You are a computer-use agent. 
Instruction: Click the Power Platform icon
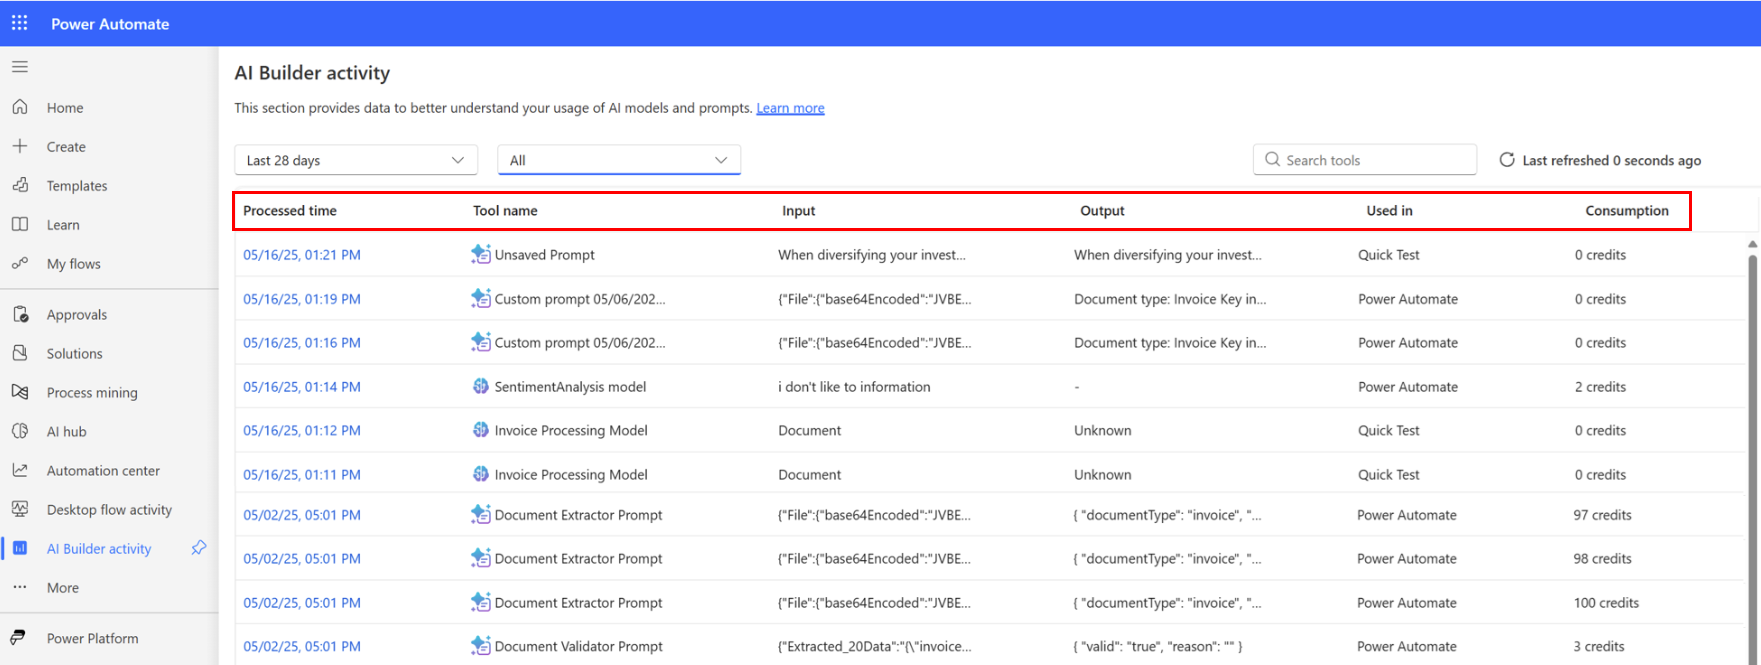[x=18, y=638]
